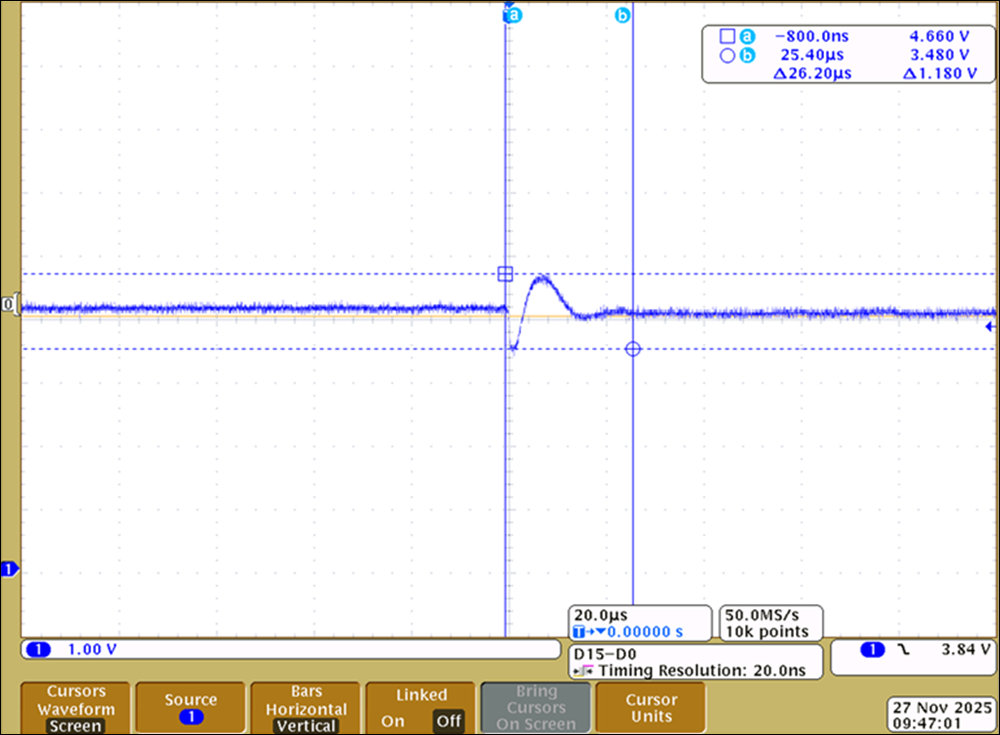Click the trigger level arrow on right edge
The height and width of the screenshot is (735, 1000).
coord(990,327)
